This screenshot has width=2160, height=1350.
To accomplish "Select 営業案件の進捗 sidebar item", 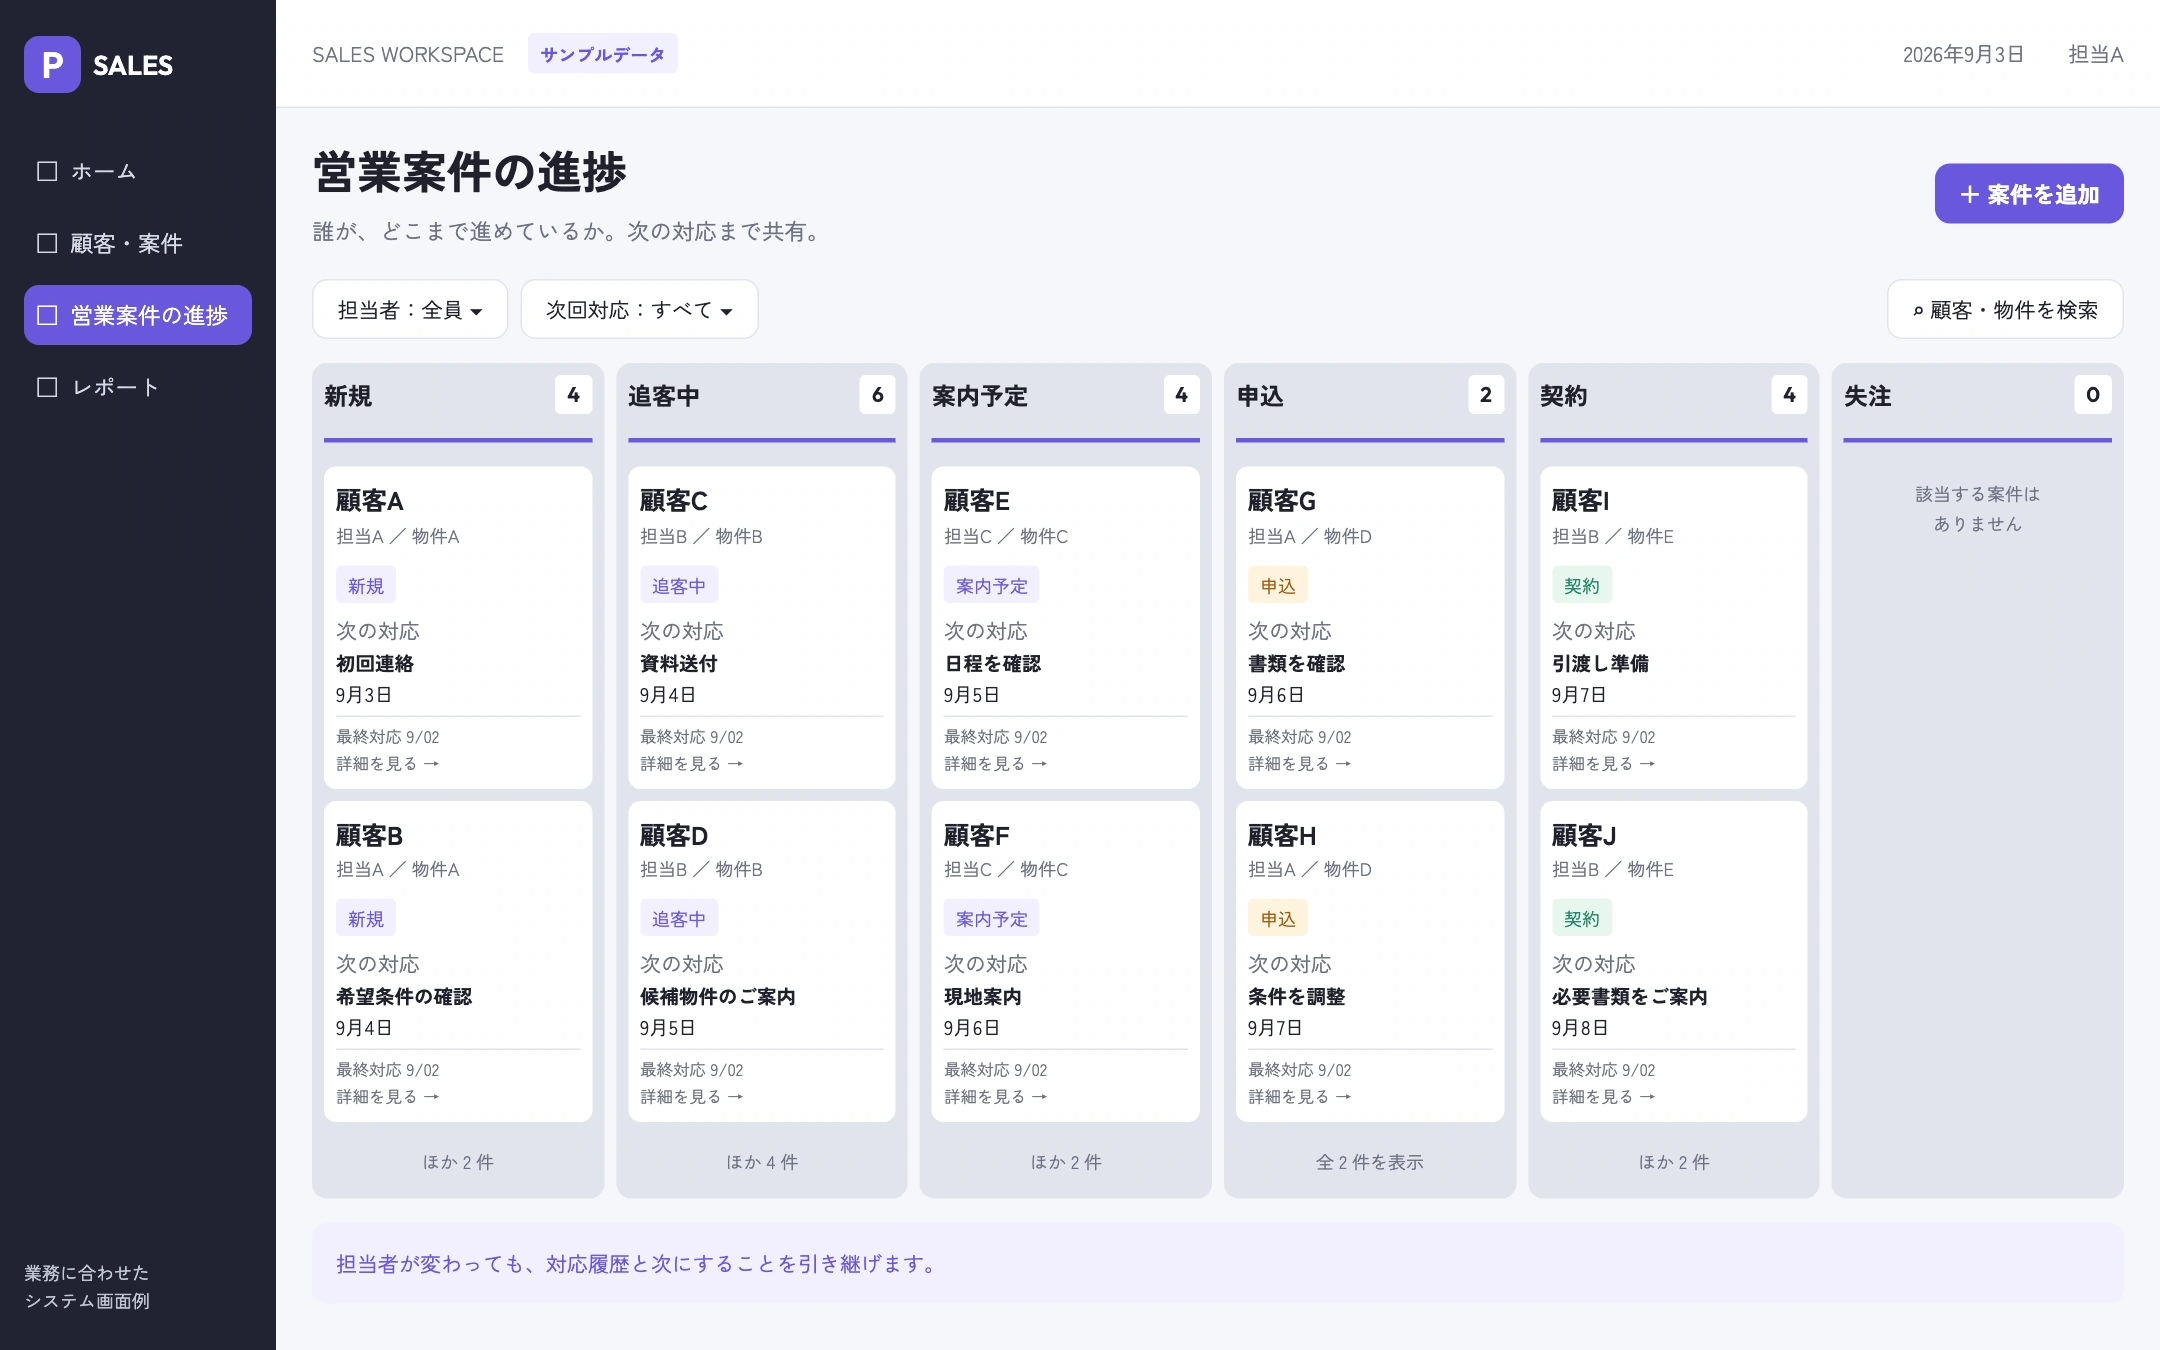I will coord(138,315).
